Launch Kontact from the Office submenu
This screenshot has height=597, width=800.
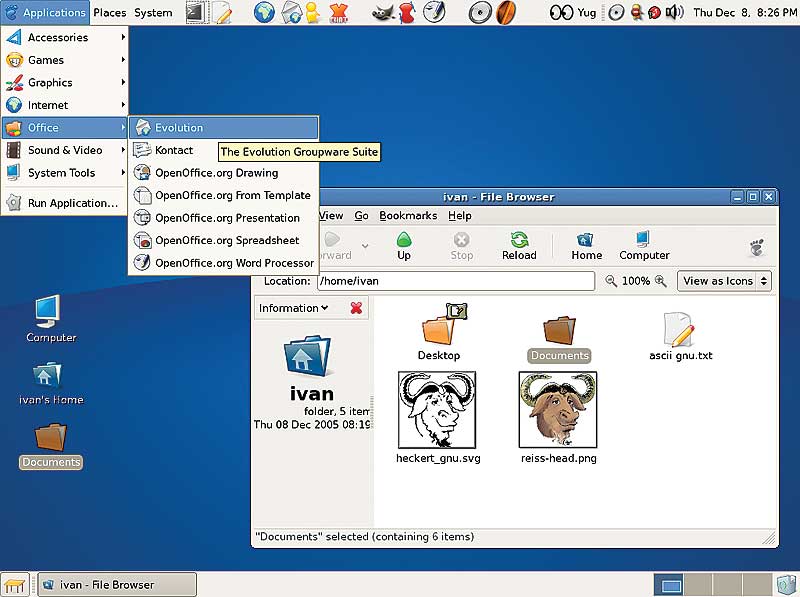[x=173, y=150]
